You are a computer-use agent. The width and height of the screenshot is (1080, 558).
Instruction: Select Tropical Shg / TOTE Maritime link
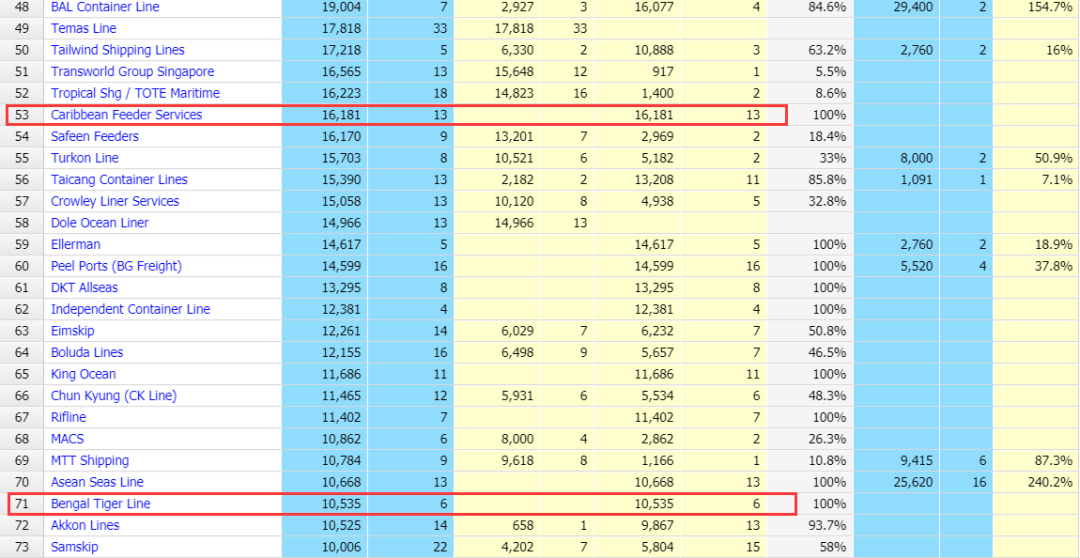point(135,93)
